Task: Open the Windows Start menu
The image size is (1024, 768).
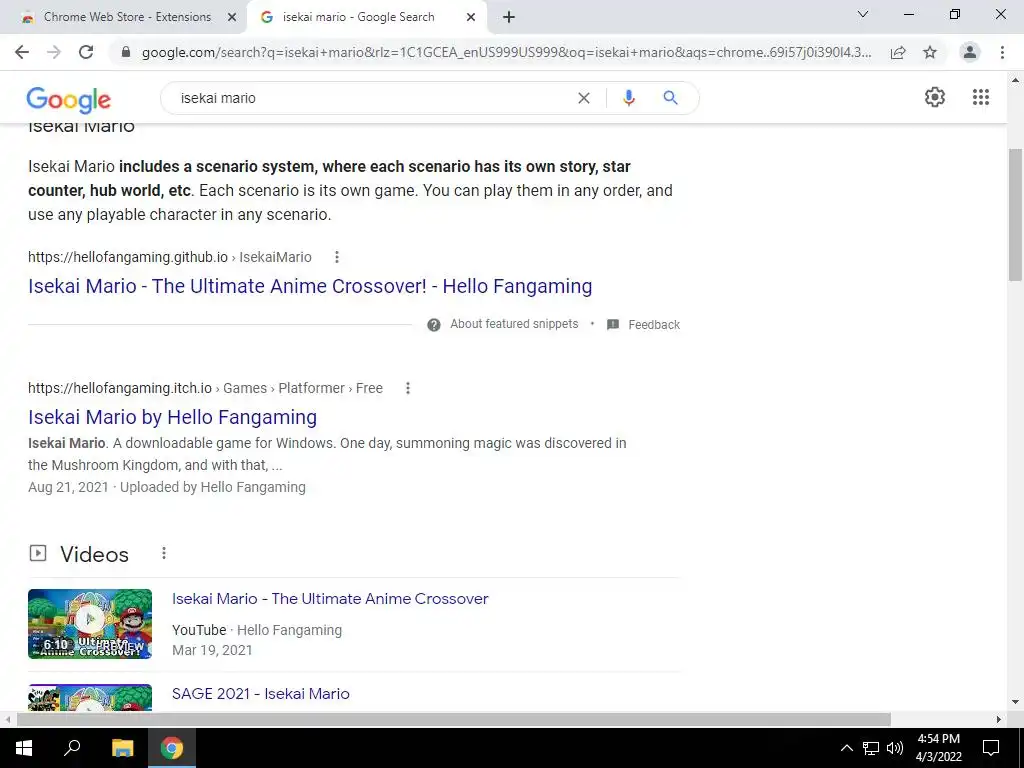Action: (x=24, y=748)
